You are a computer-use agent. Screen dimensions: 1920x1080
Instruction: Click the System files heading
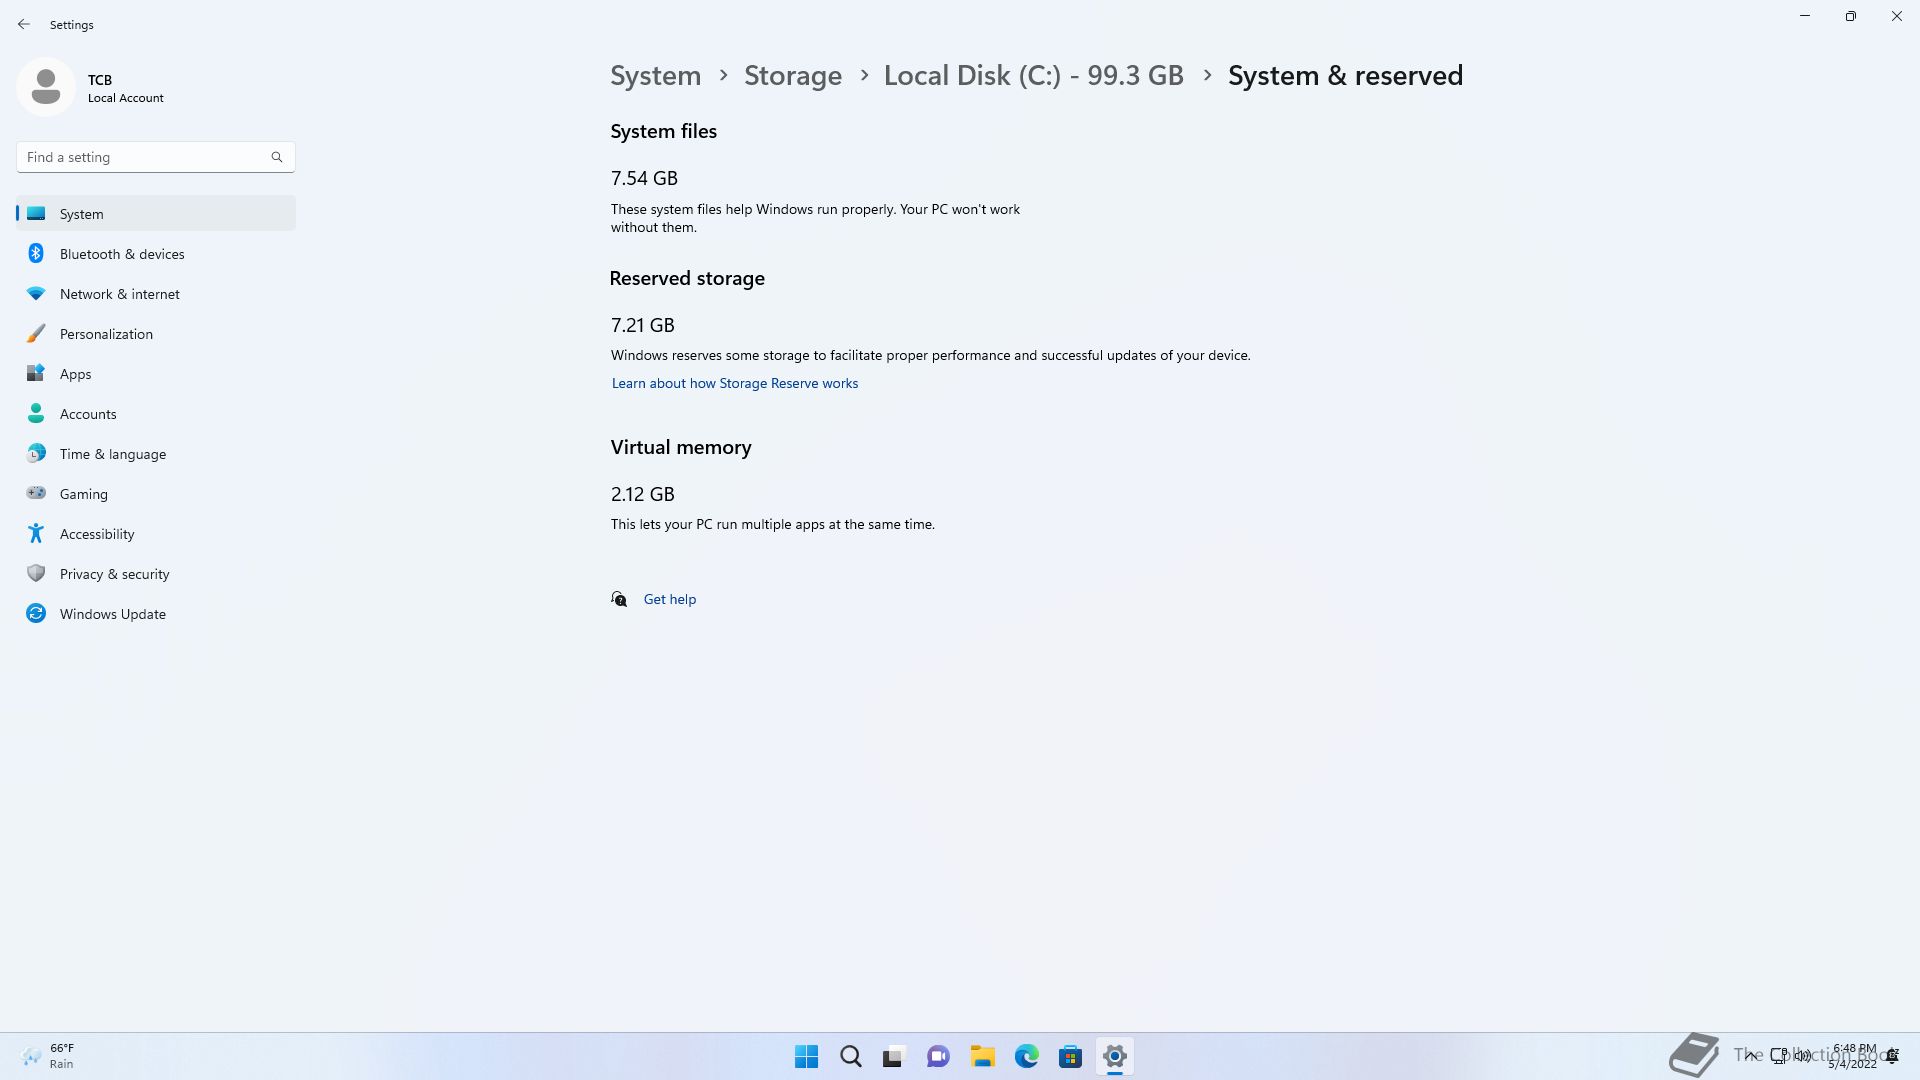click(x=664, y=132)
